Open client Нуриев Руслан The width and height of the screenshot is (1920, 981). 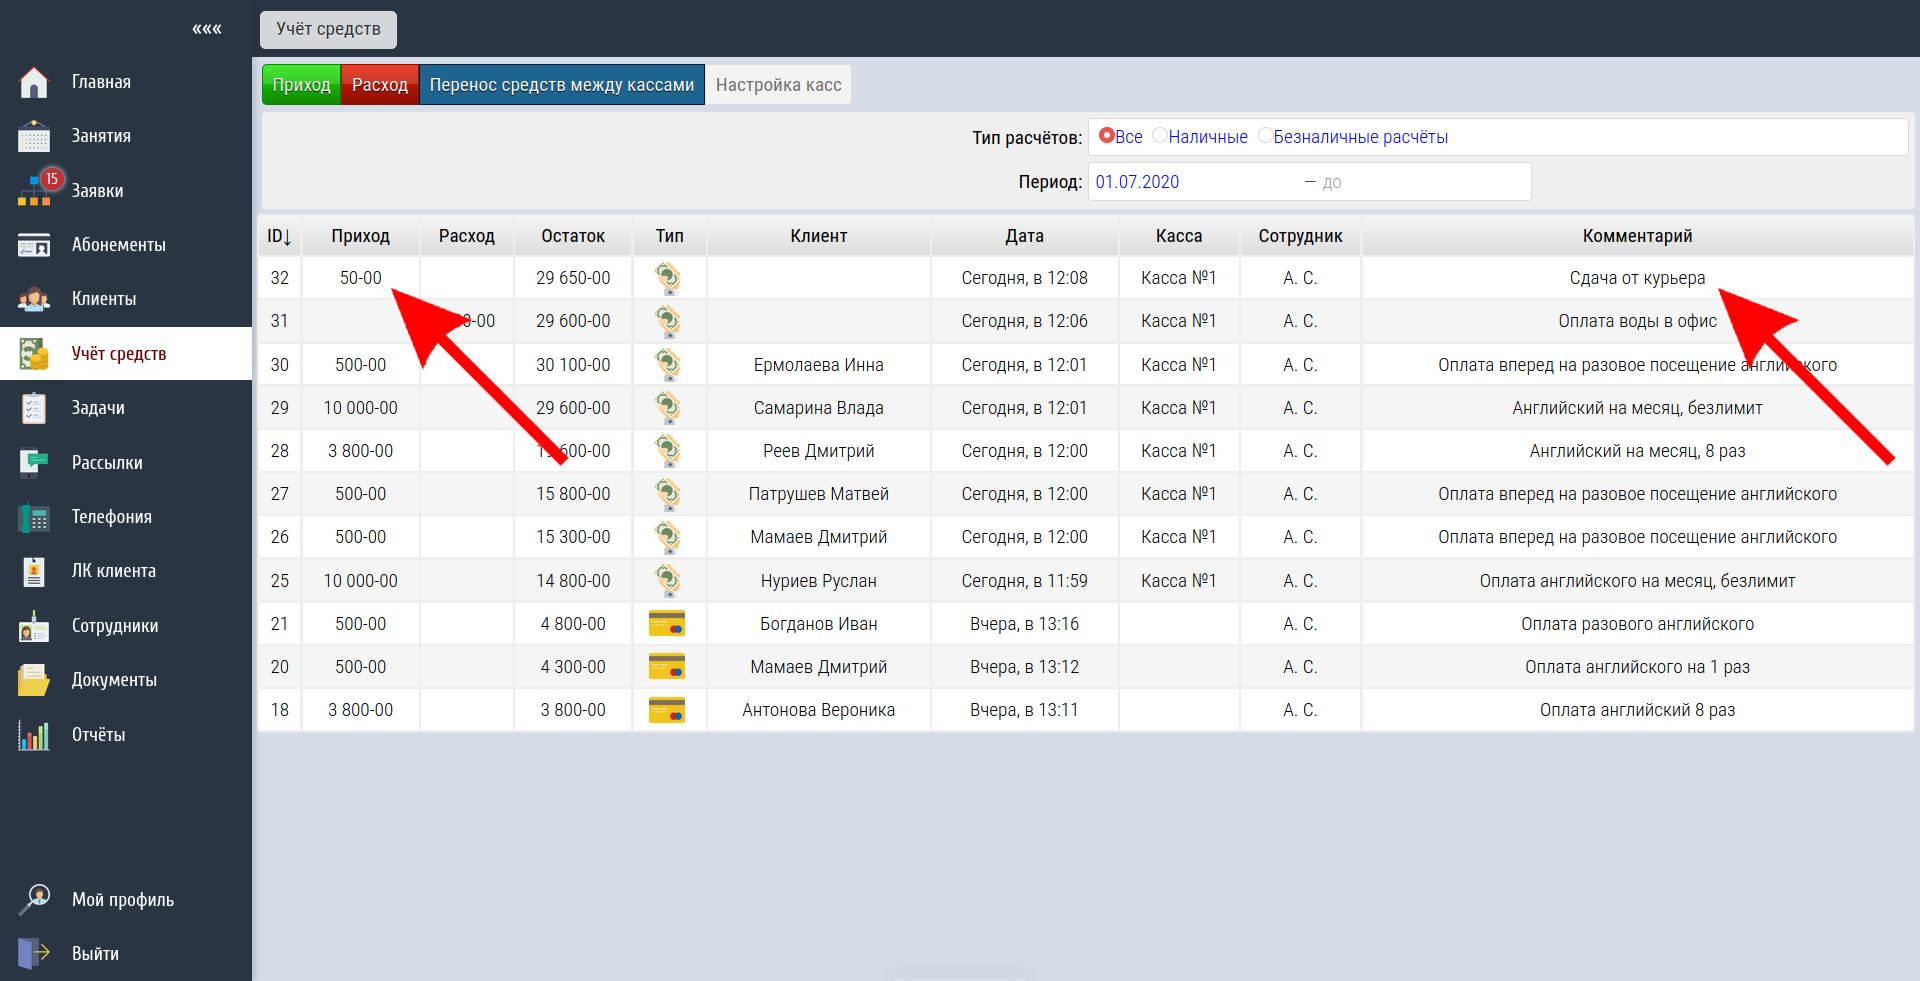[818, 581]
